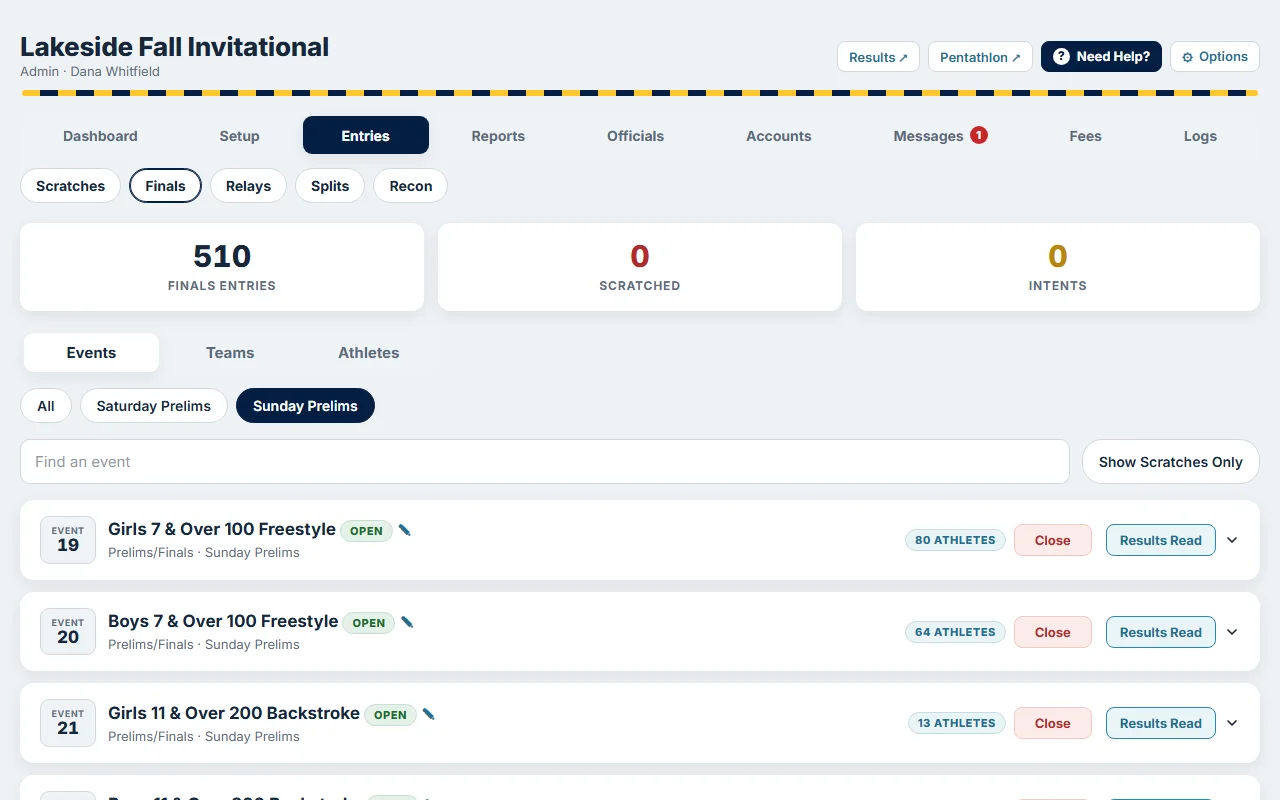Click the 80 Athletes badge
Screen dimensions: 1280x800
coord(955,540)
